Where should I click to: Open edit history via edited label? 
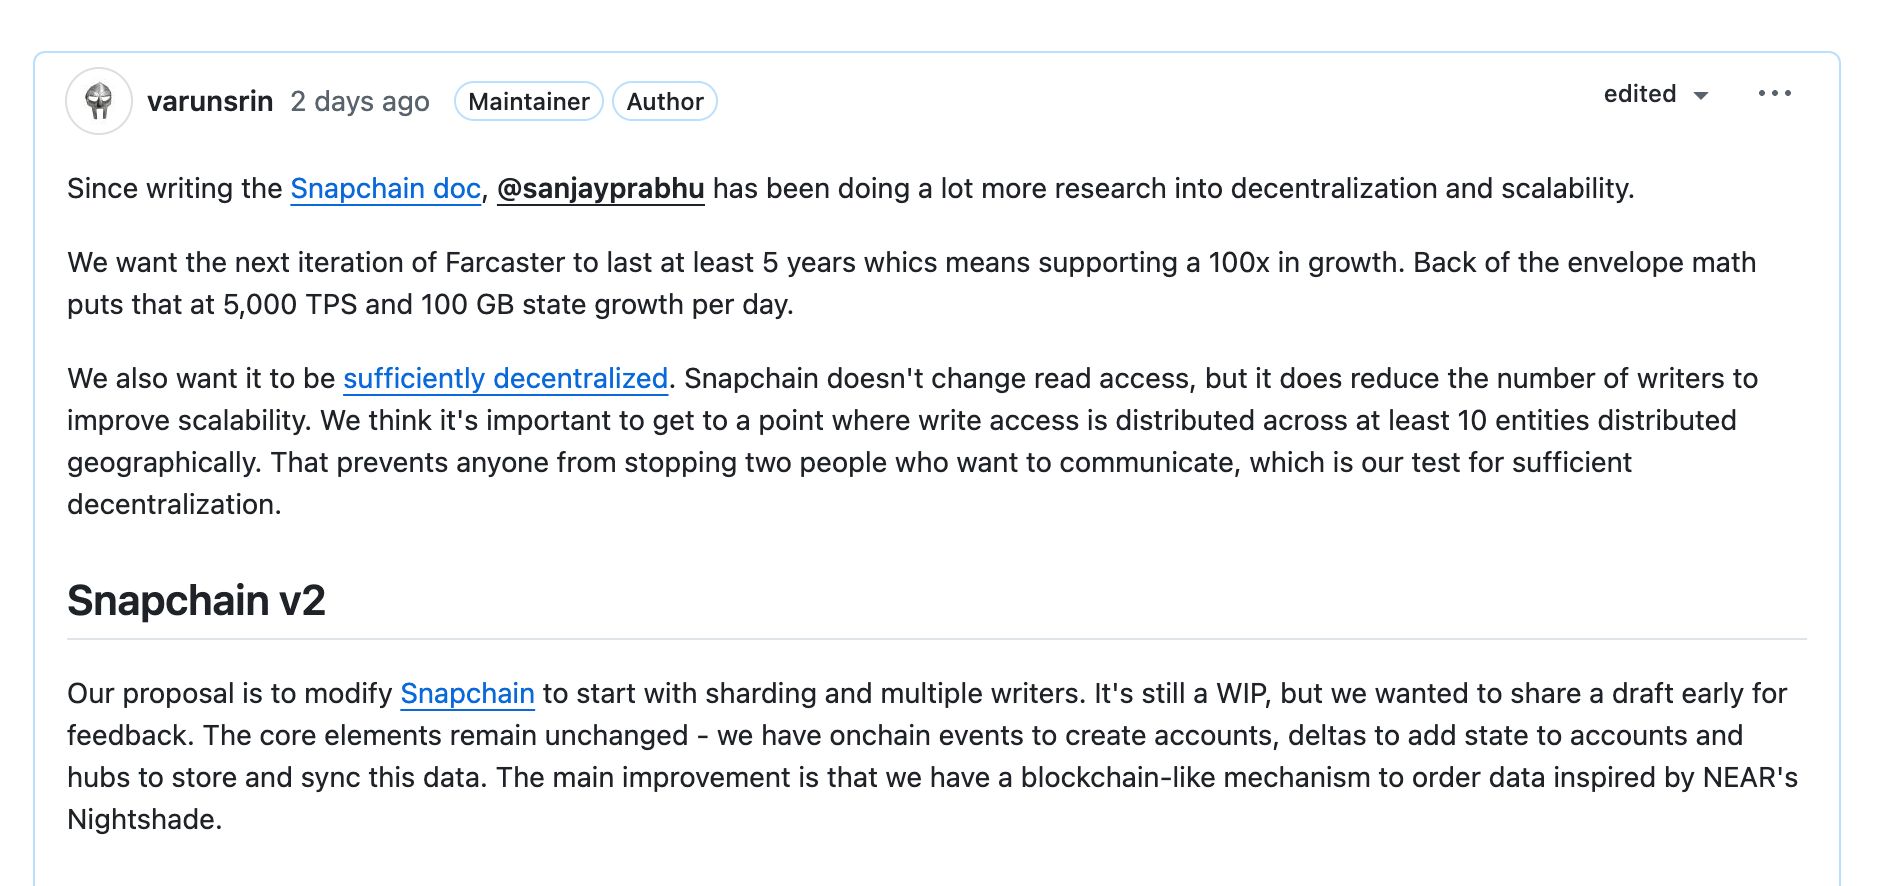coord(1640,94)
